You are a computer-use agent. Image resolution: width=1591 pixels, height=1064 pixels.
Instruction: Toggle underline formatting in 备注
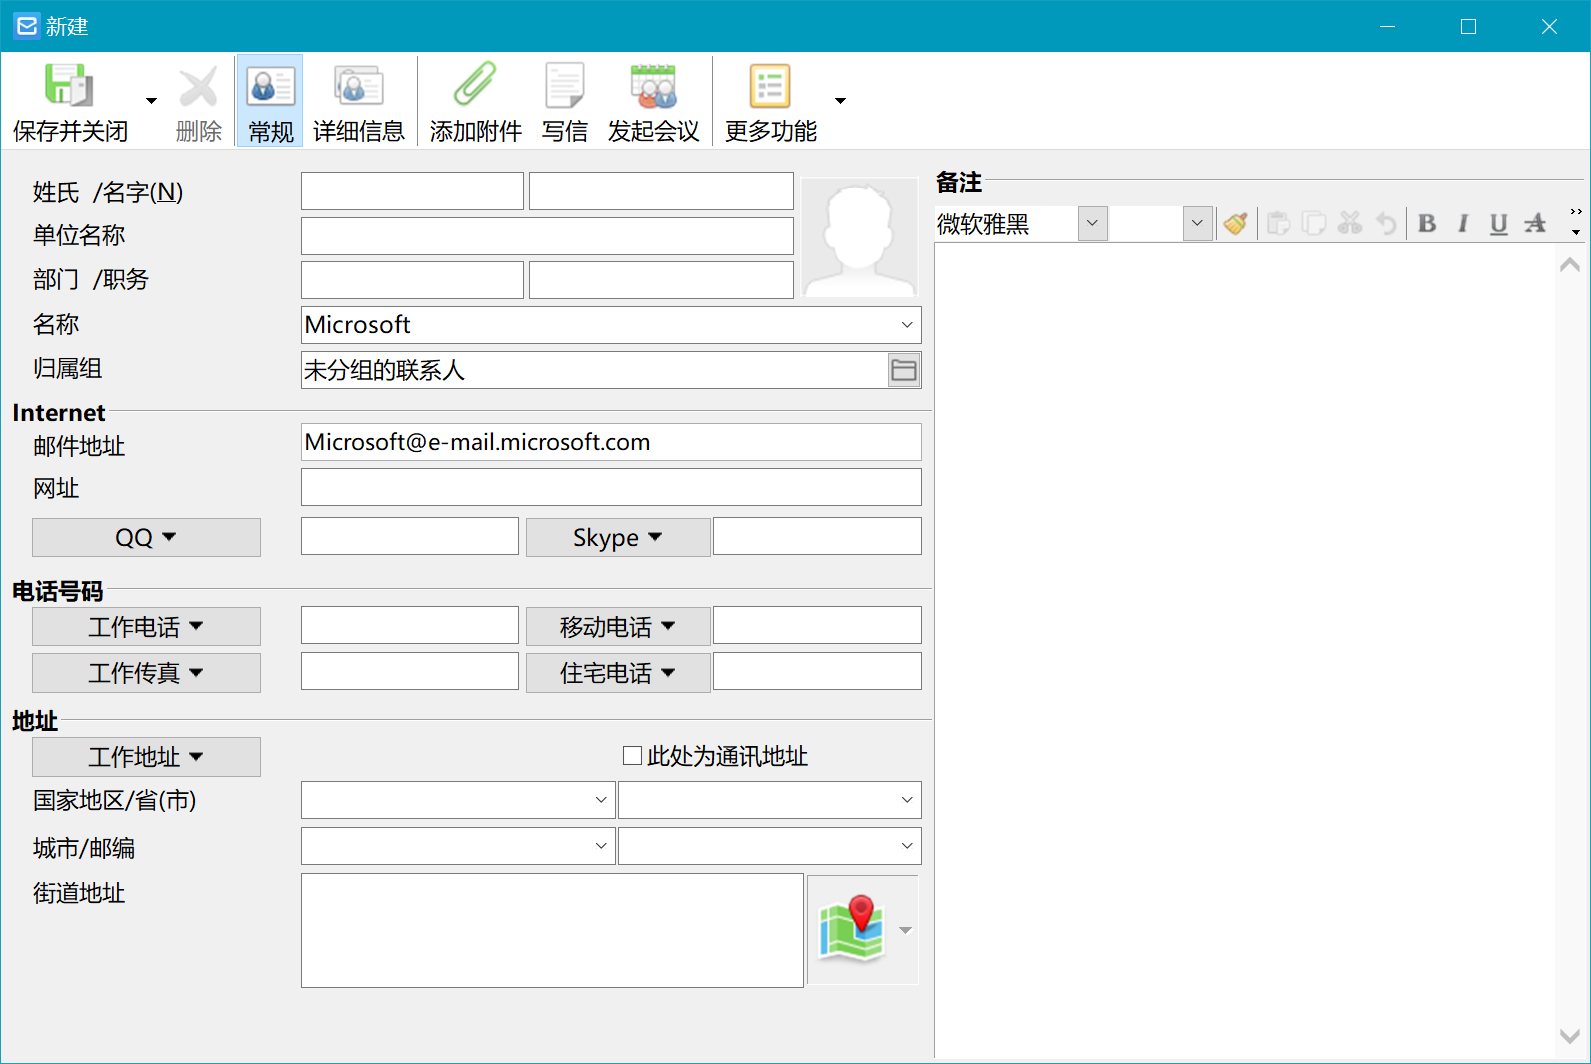tap(1498, 223)
